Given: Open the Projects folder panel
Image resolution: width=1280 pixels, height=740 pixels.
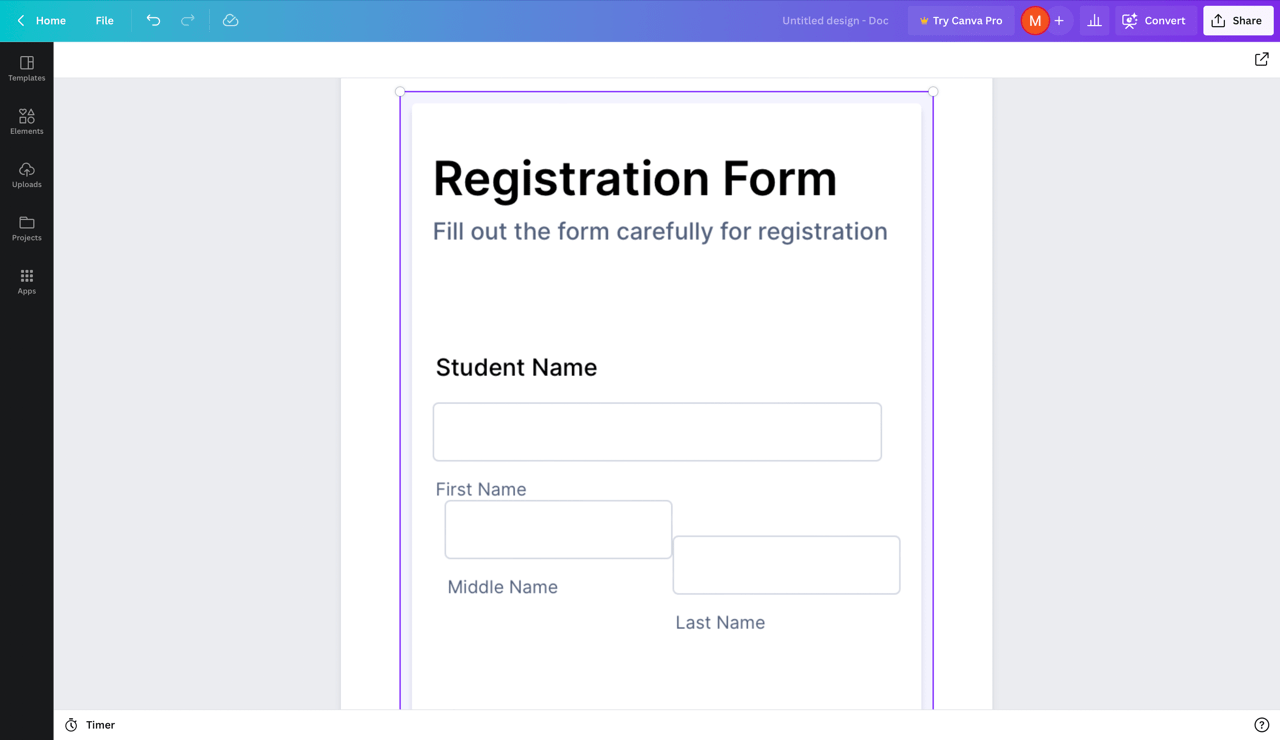Looking at the screenshot, I should 27,228.
